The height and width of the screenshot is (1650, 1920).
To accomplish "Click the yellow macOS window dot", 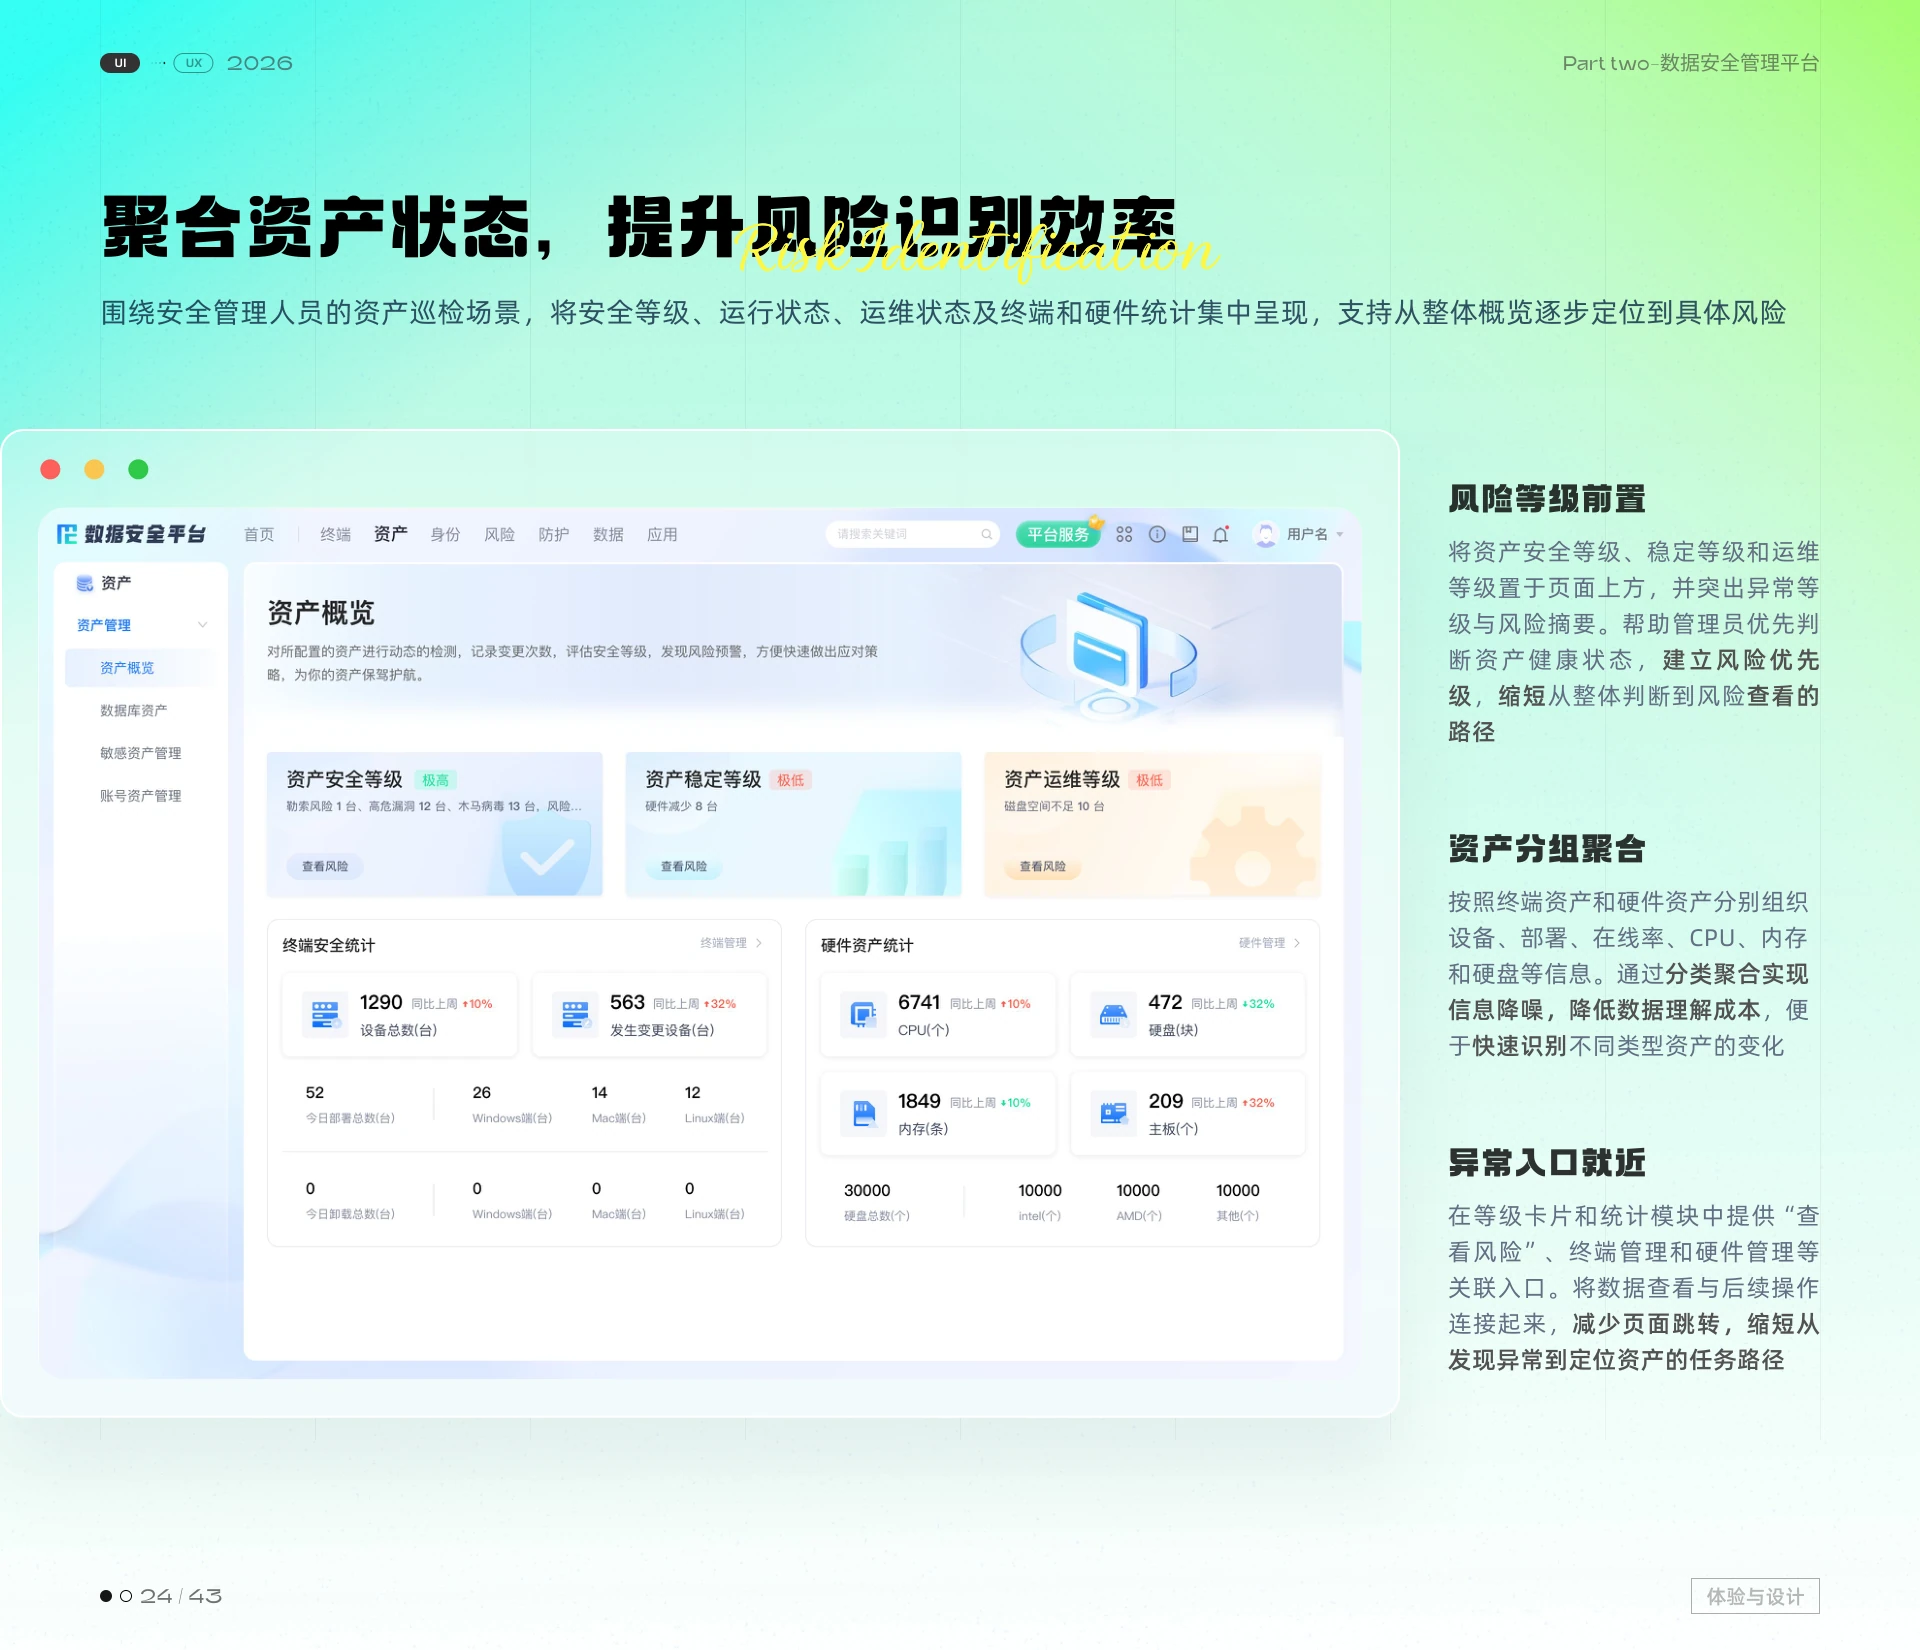I will (94, 469).
